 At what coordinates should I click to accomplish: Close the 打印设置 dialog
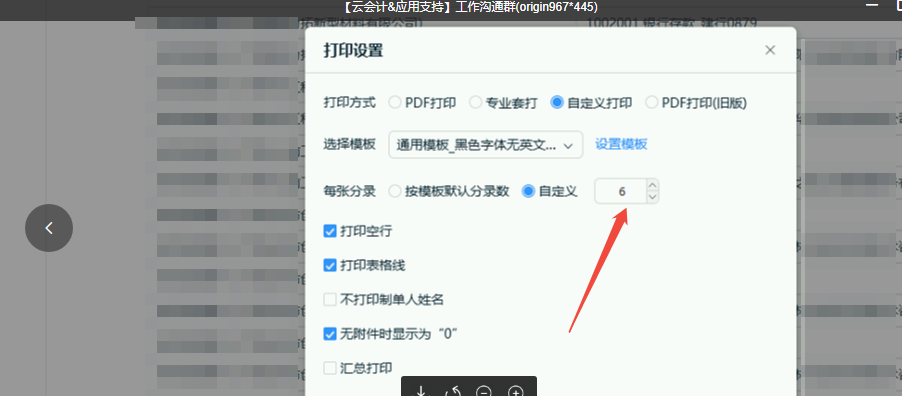pos(770,50)
